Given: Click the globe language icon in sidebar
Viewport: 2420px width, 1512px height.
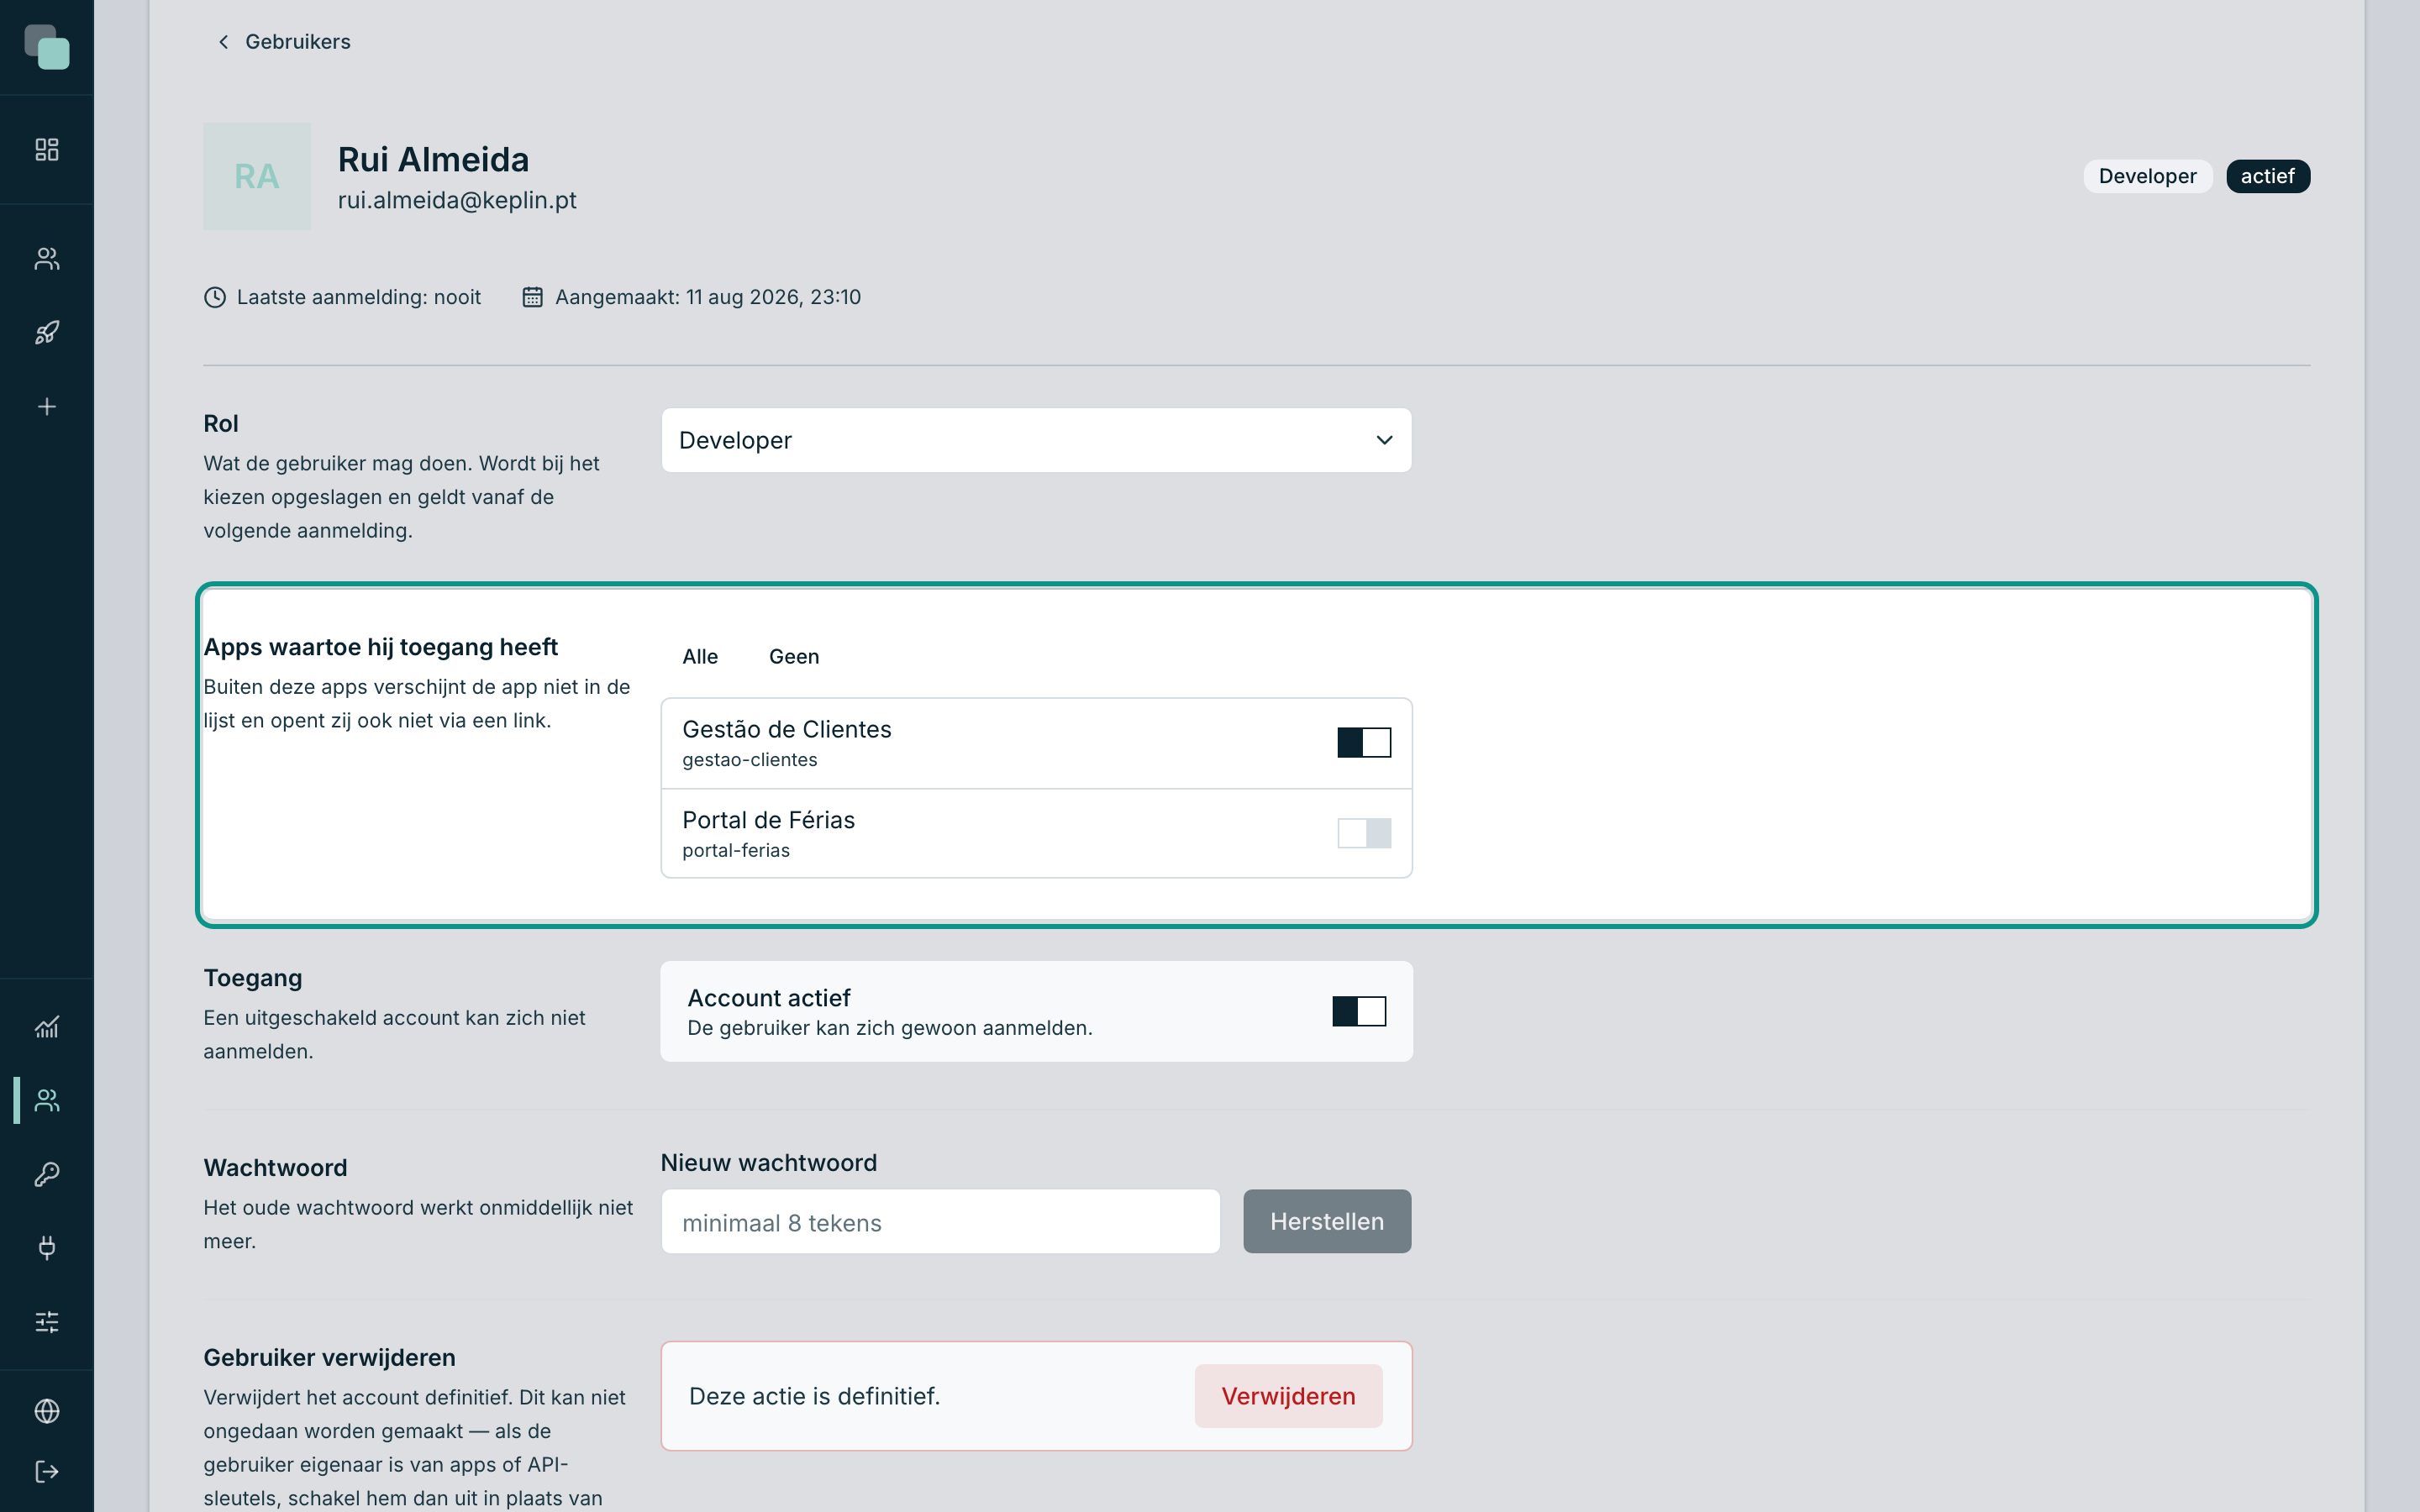Looking at the screenshot, I should click(x=47, y=1411).
